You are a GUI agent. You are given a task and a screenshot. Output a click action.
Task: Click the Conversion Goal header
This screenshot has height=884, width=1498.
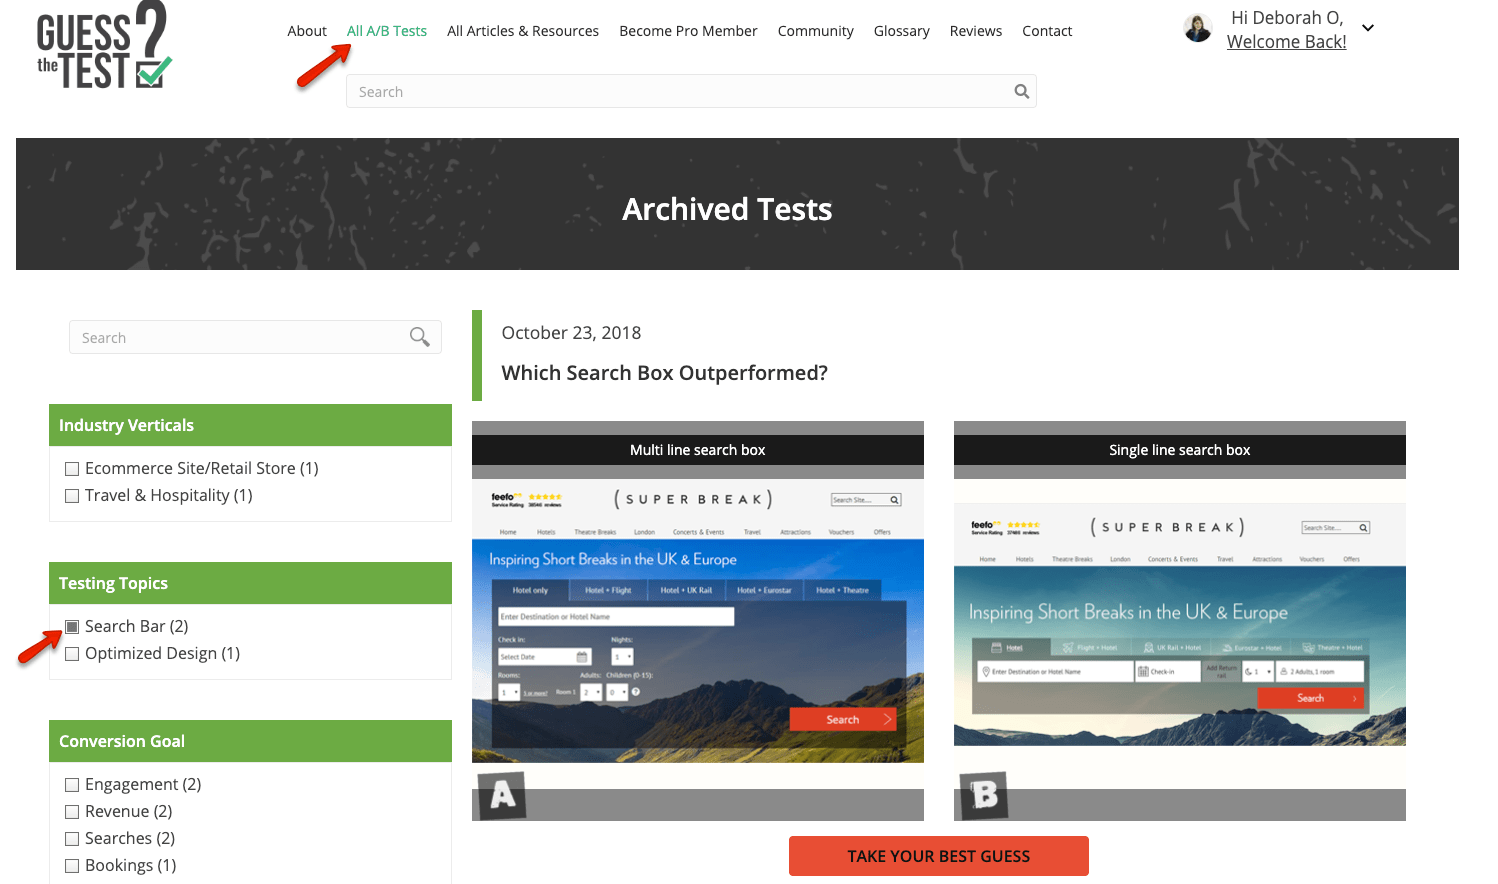(250, 741)
